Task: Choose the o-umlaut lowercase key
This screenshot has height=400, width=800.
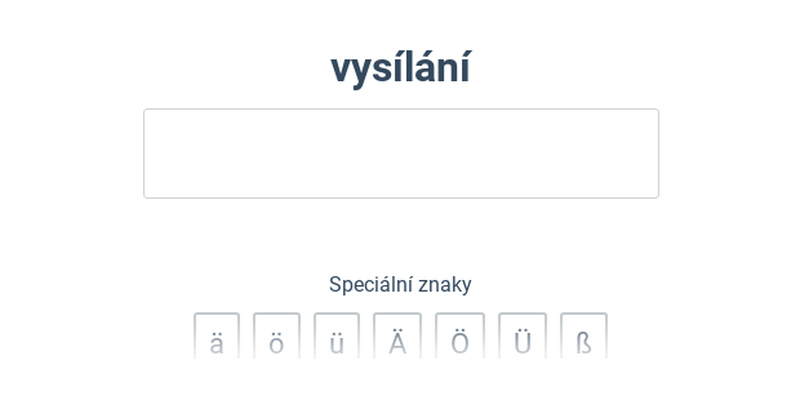Action: [276, 338]
